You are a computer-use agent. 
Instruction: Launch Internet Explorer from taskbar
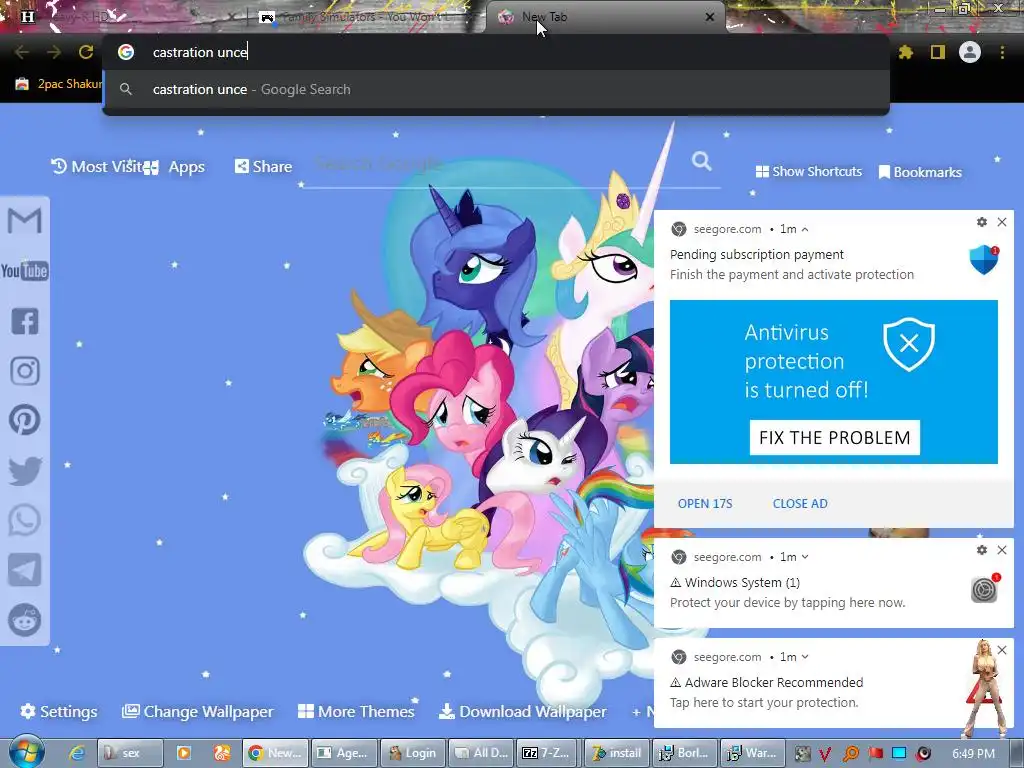(76, 753)
